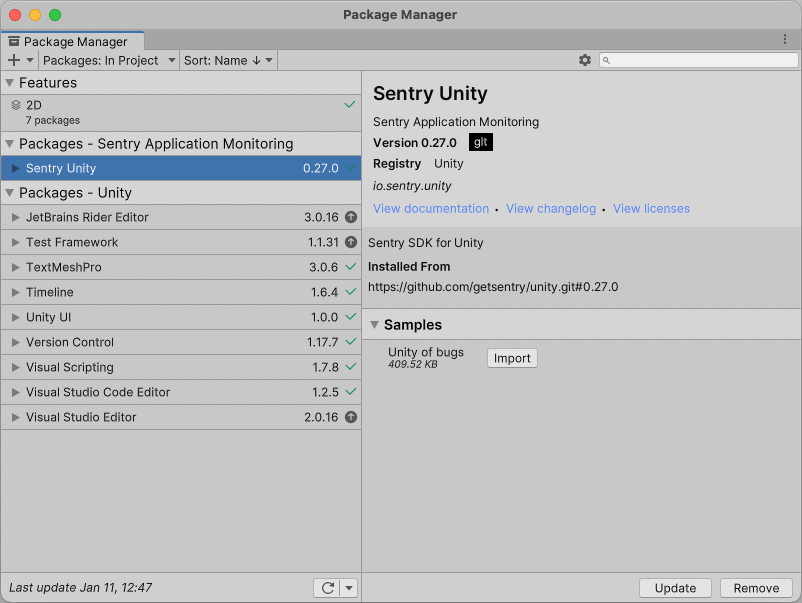
Task: Open the Packages: In Project dropdown
Action: [109, 60]
